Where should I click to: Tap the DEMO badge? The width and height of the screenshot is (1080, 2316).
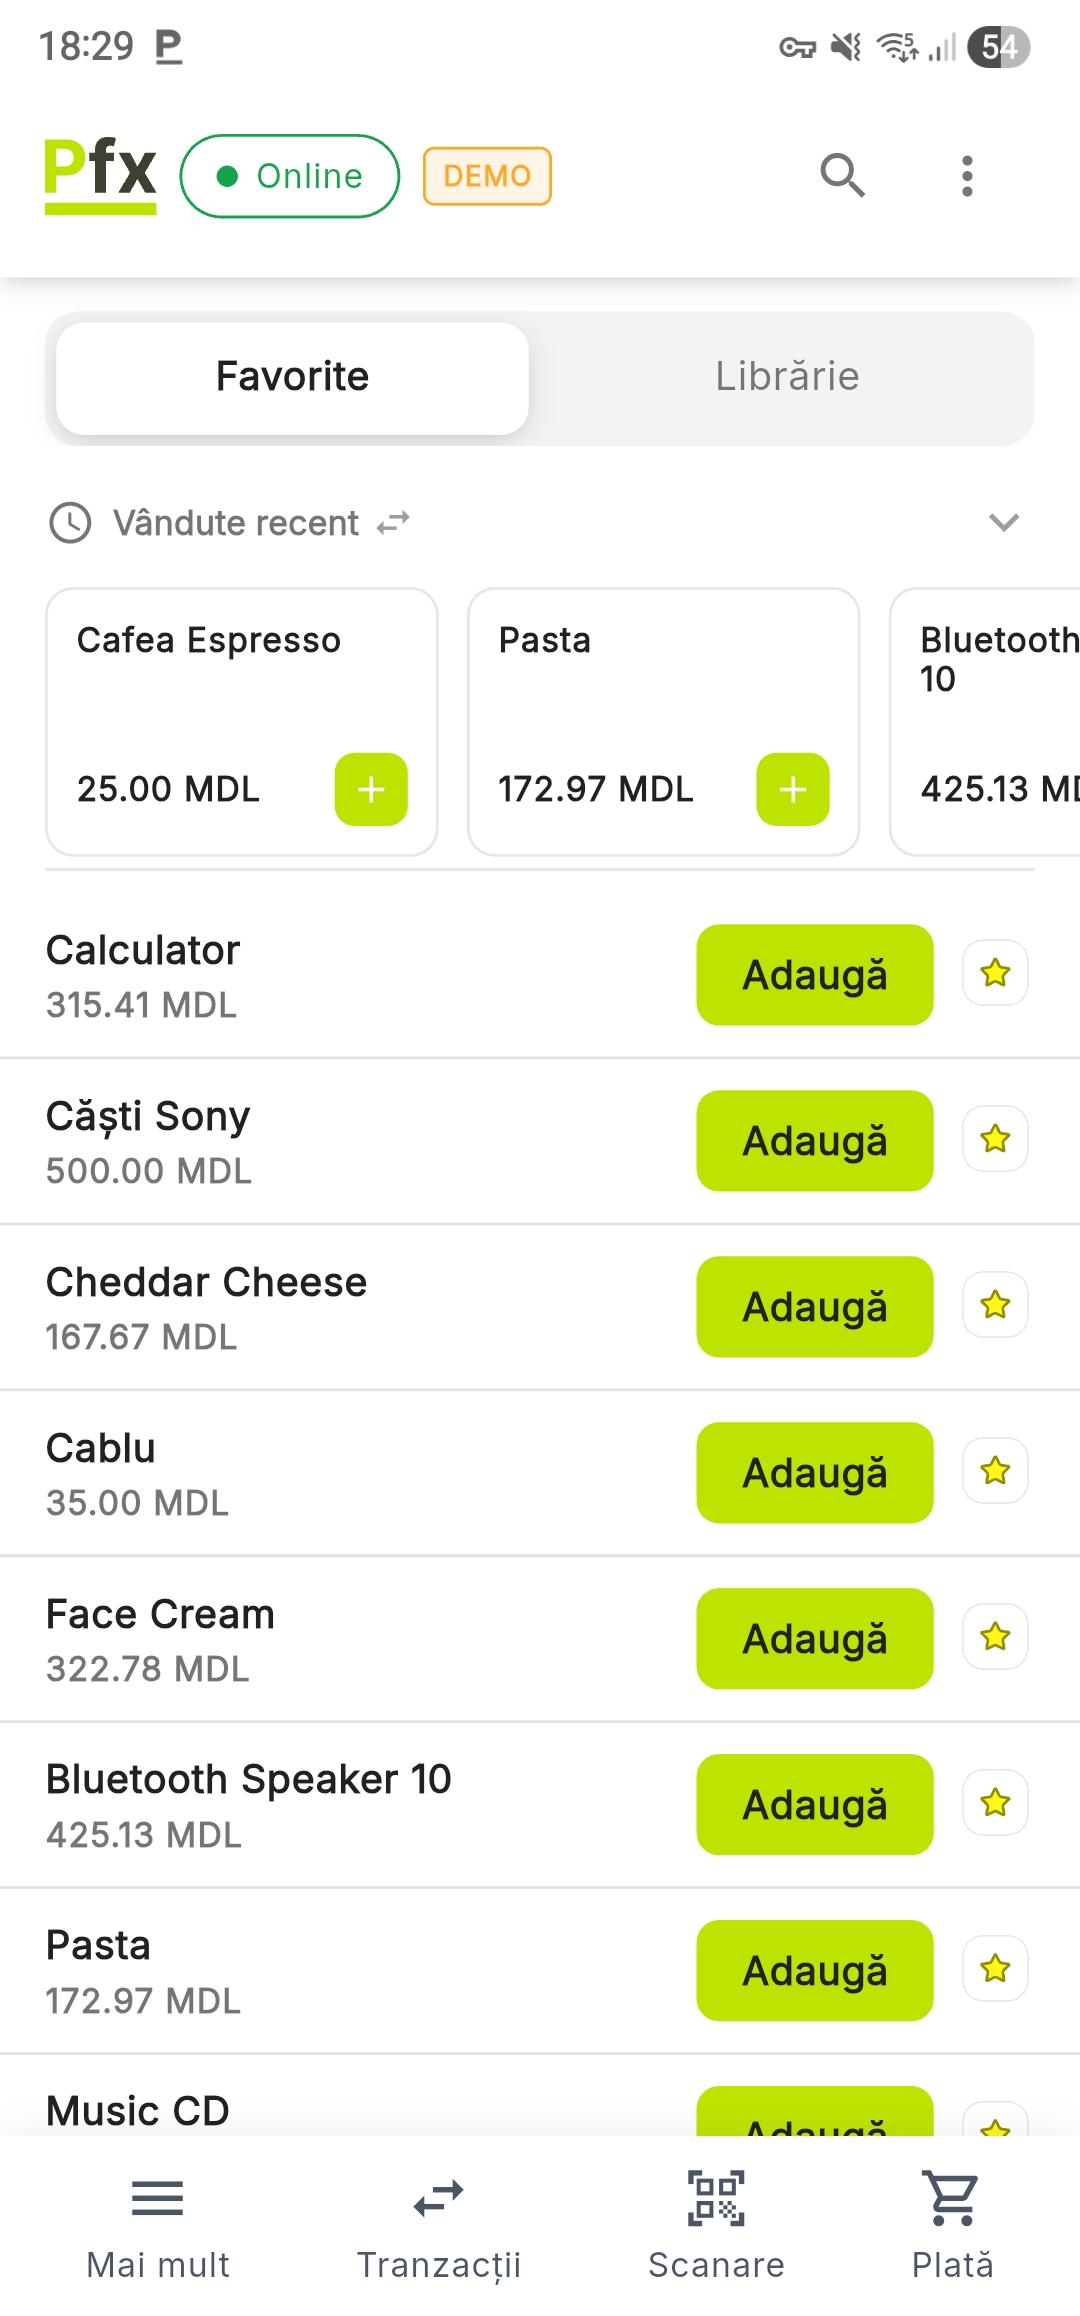487,176
